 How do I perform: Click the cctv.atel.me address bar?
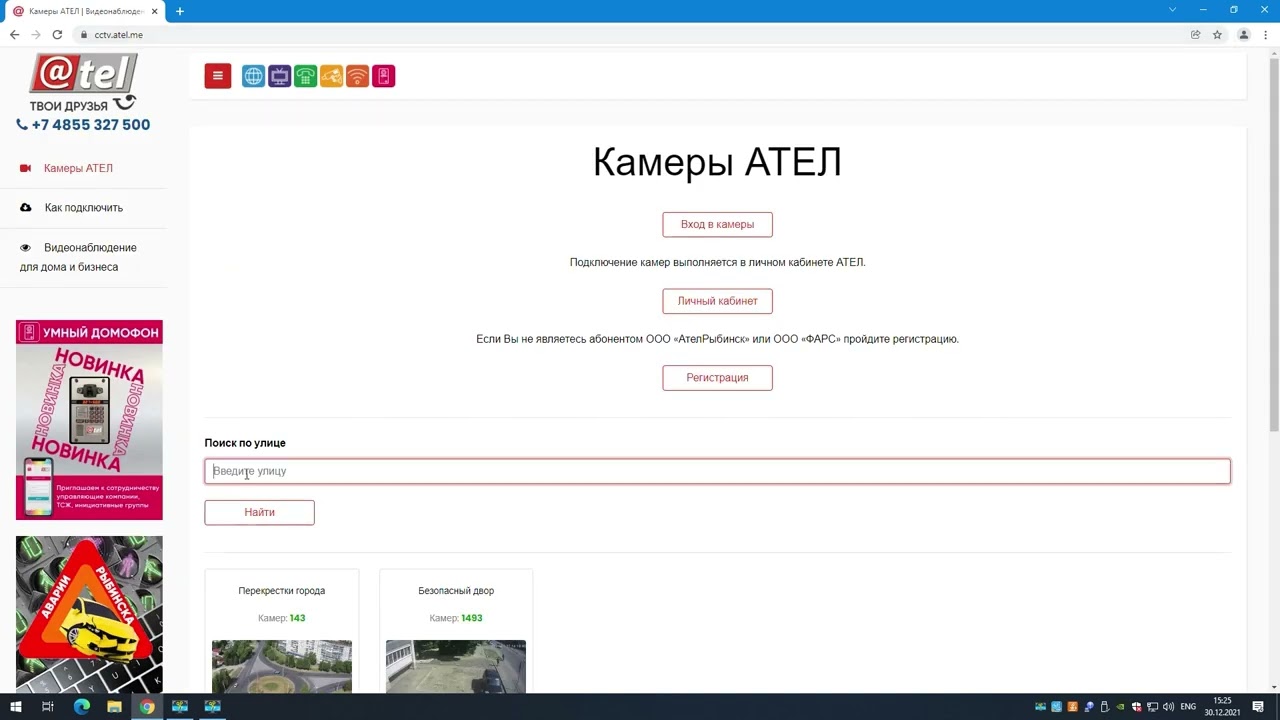point(630,34)
